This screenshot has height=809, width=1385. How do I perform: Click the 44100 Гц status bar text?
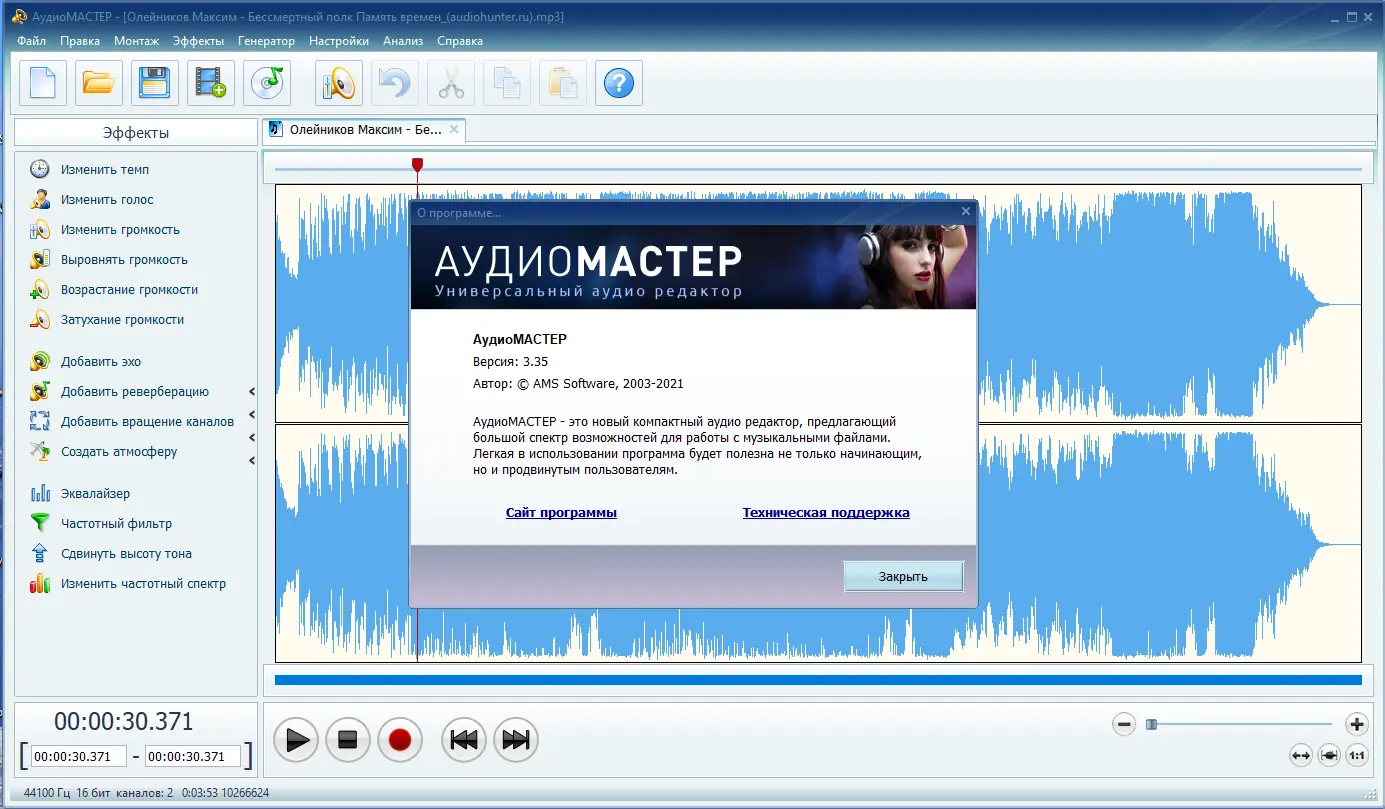pos(48,793)
